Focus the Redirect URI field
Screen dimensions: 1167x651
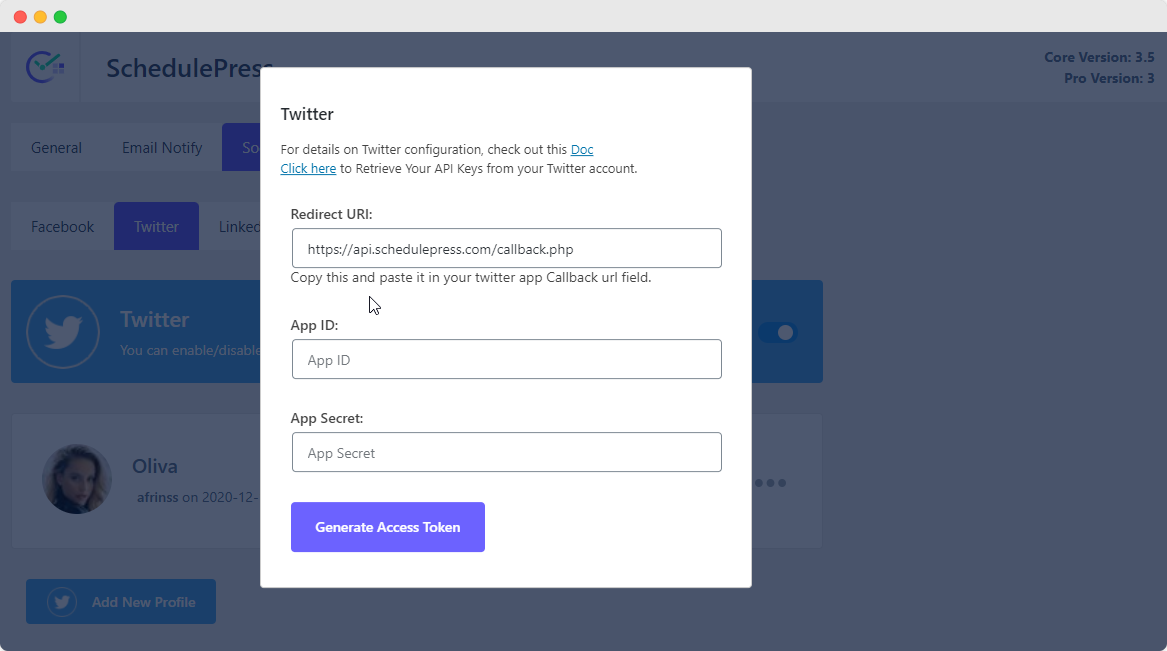click(x=507, y=248)
